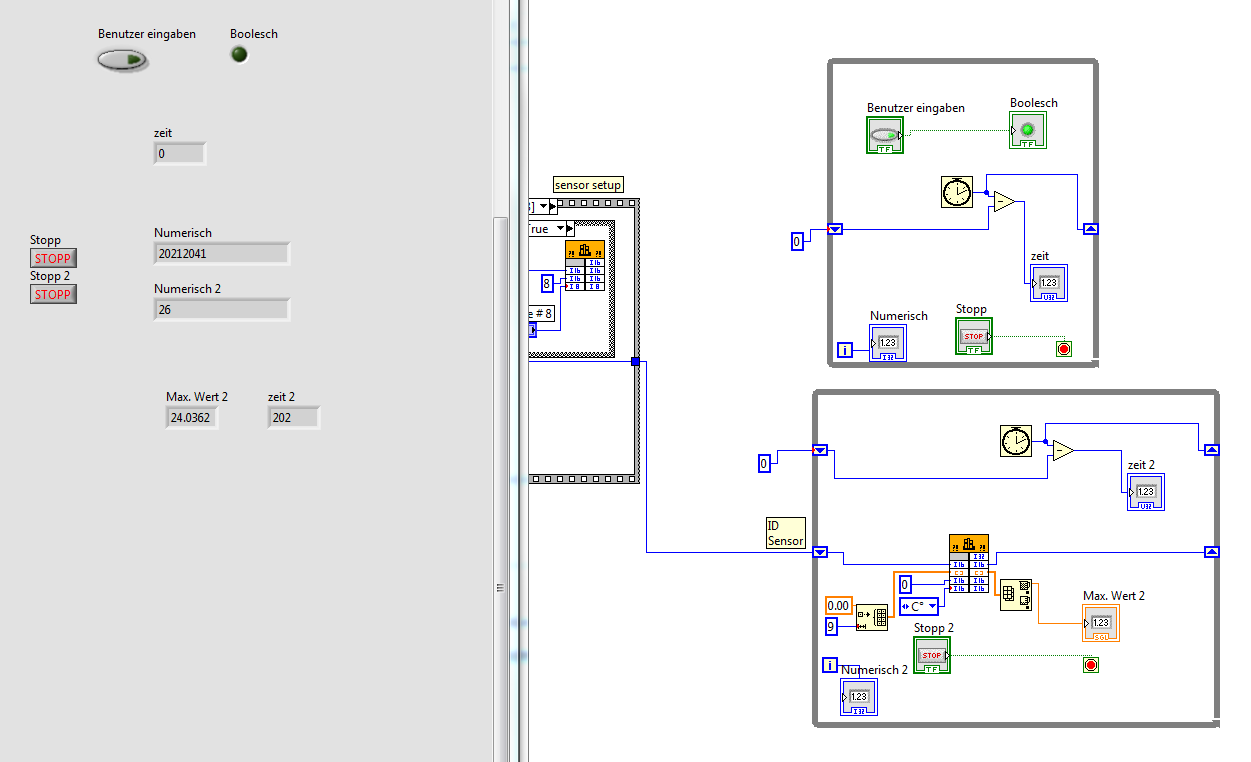The image size is (1251, 762).
Task: Click the upper-right shift register of lower loop
Action: coord(1212,451)
